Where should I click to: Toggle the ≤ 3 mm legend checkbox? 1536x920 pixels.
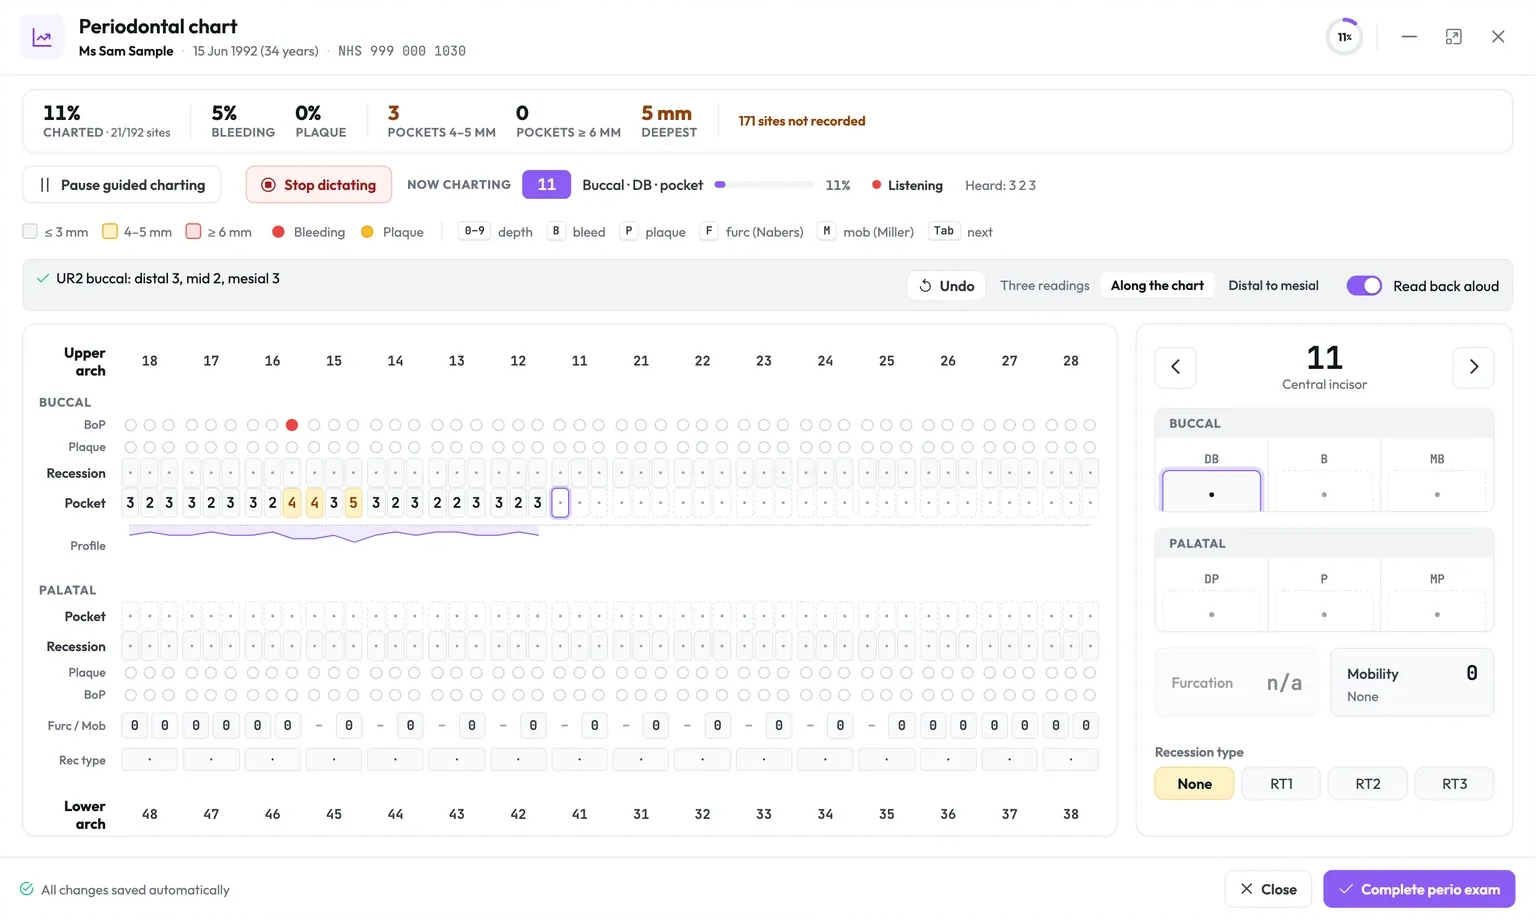(x=30, y=232)
